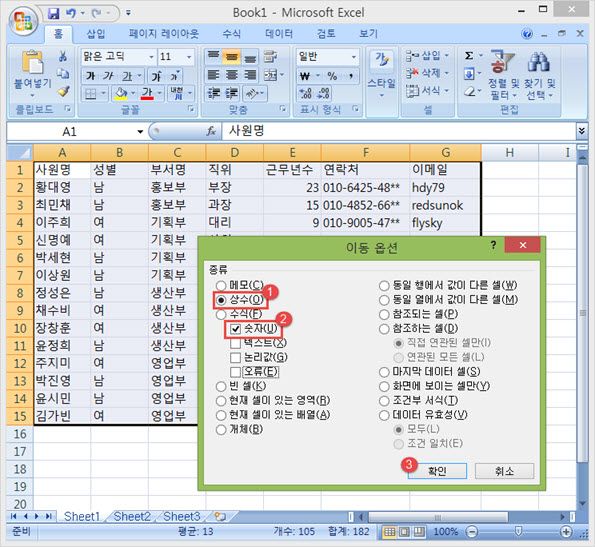595x547 pixels.
Task: Open the 스타일 gallery button
Action: [x=382, y=74]
